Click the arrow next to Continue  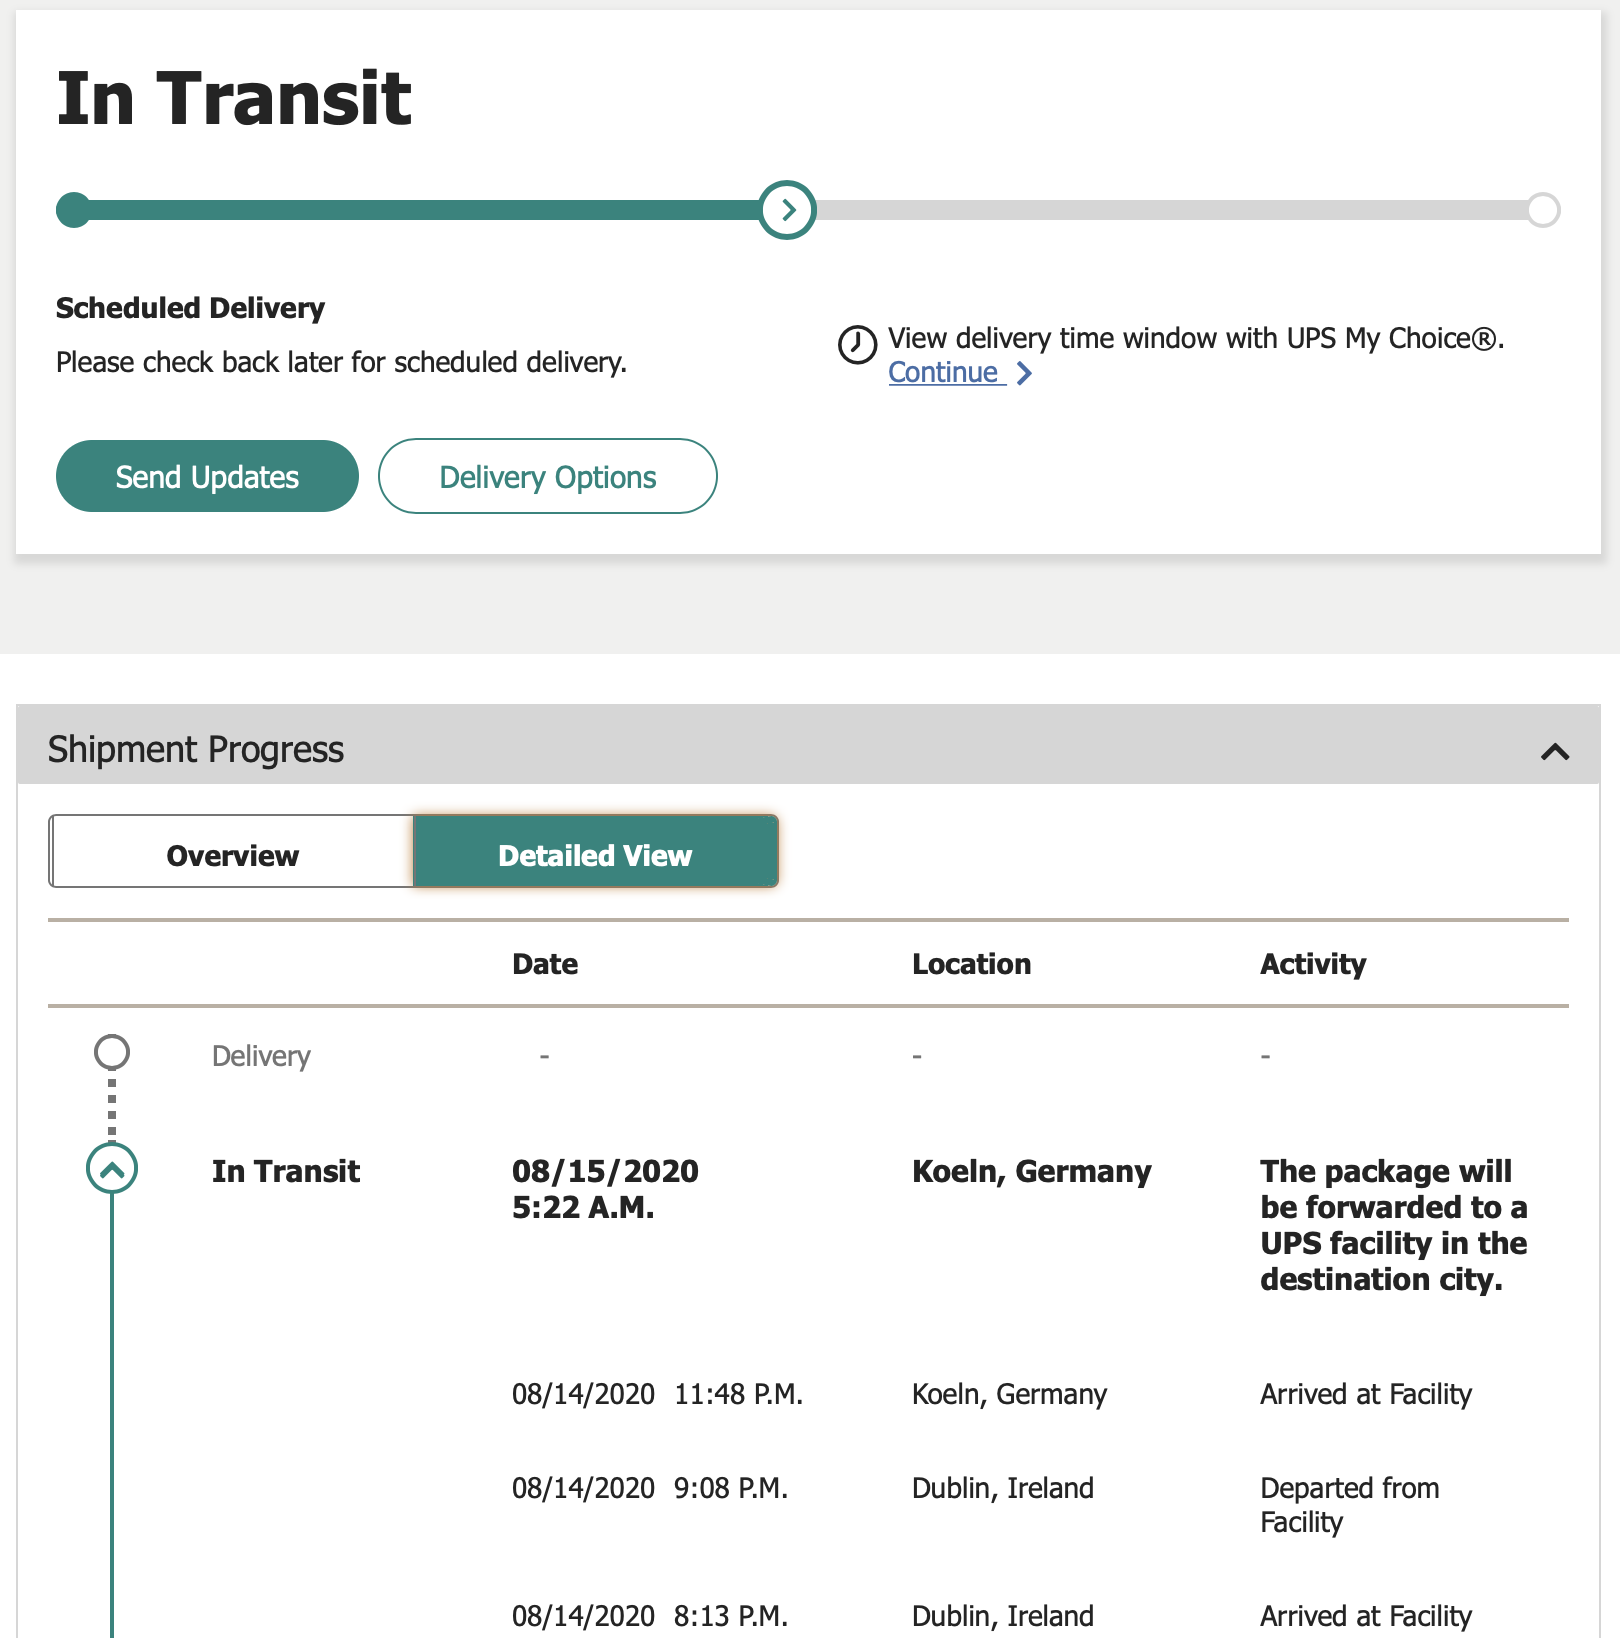click(x=1024, y=373)
